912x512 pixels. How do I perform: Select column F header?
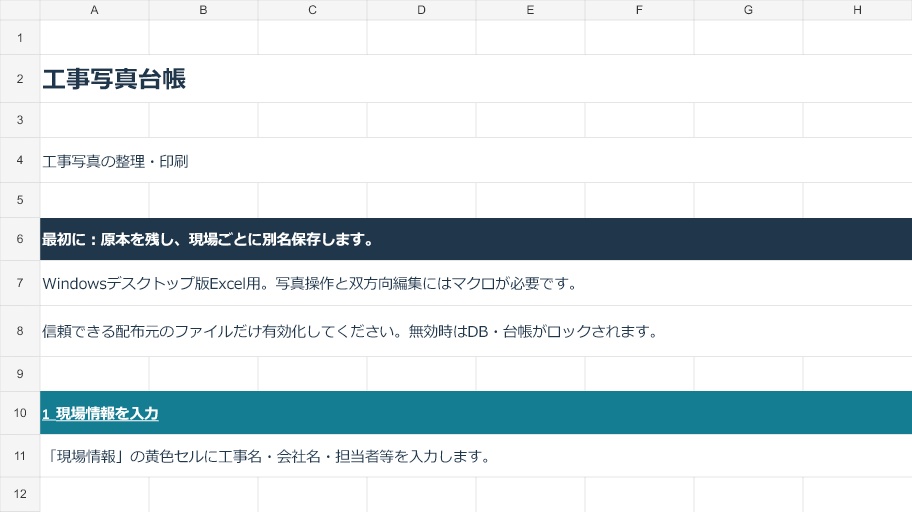639,10
